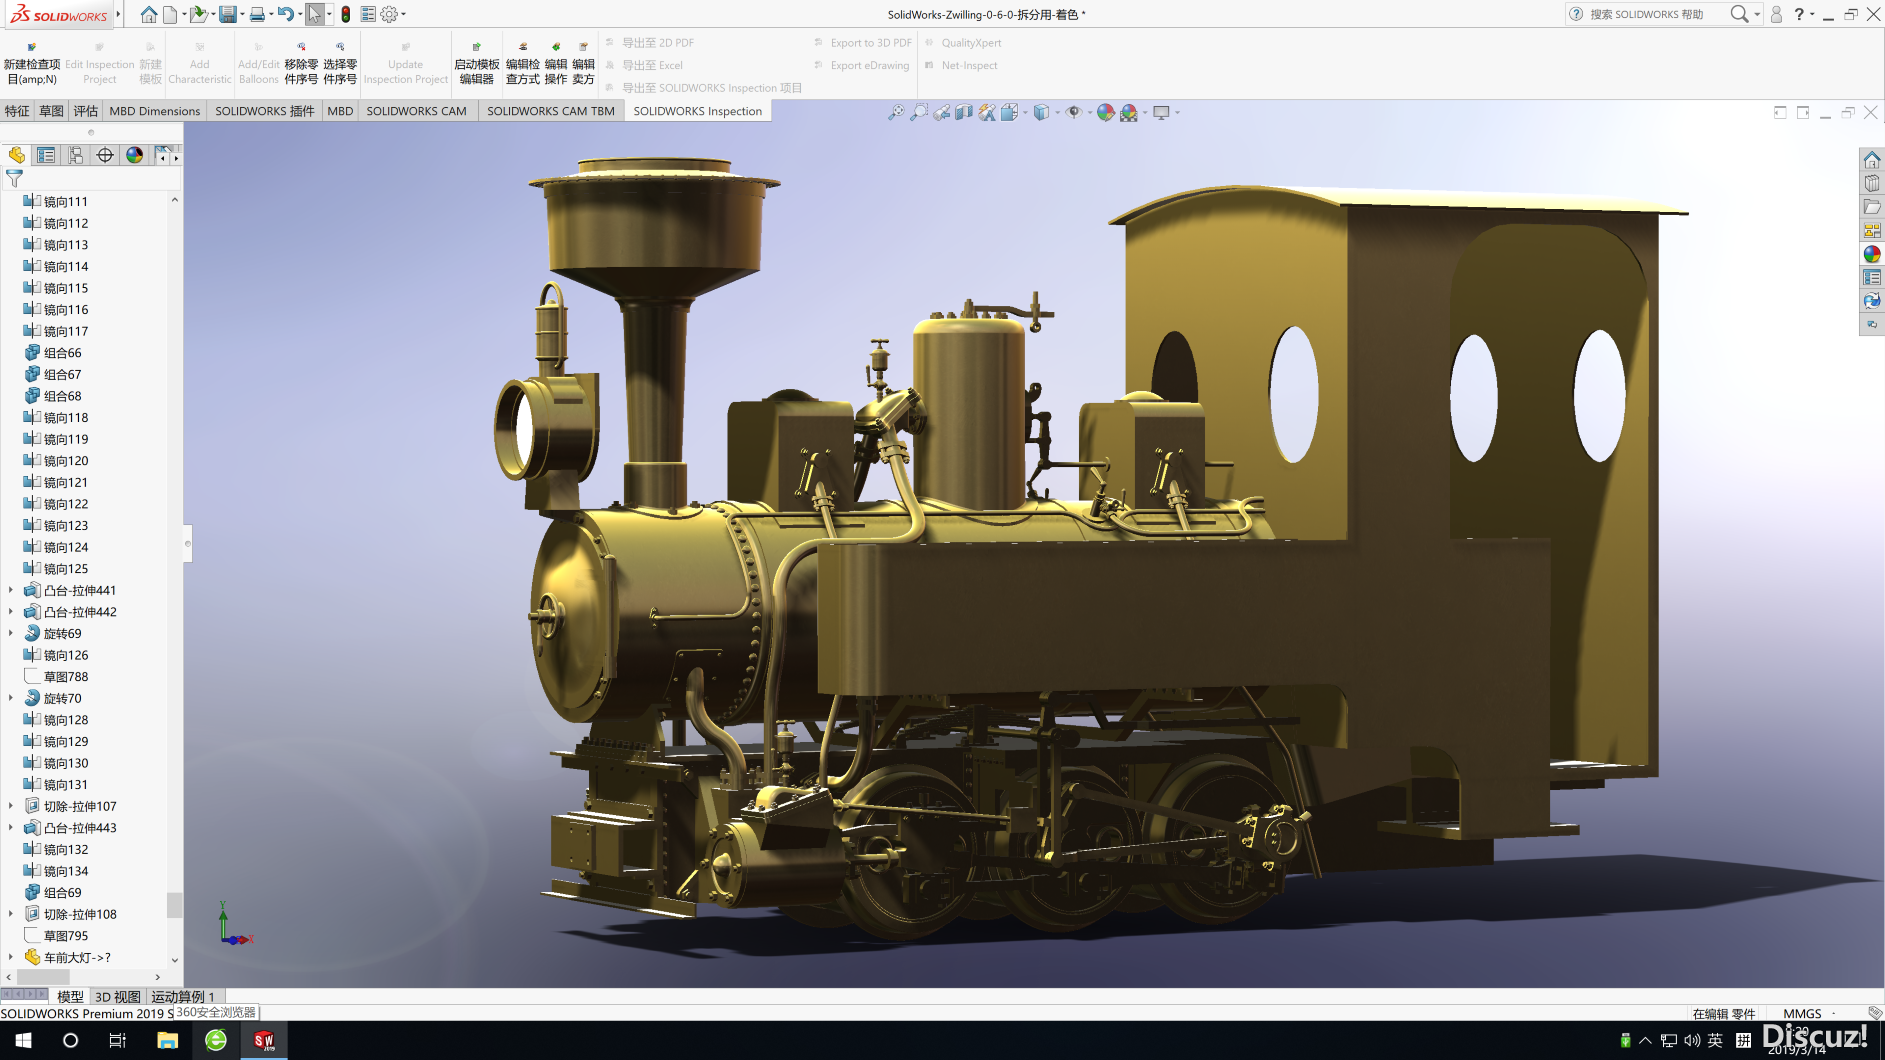
Task: Switch to the 草图 ribbon tab
Action: pyautogui.click(x=51, y=111)
